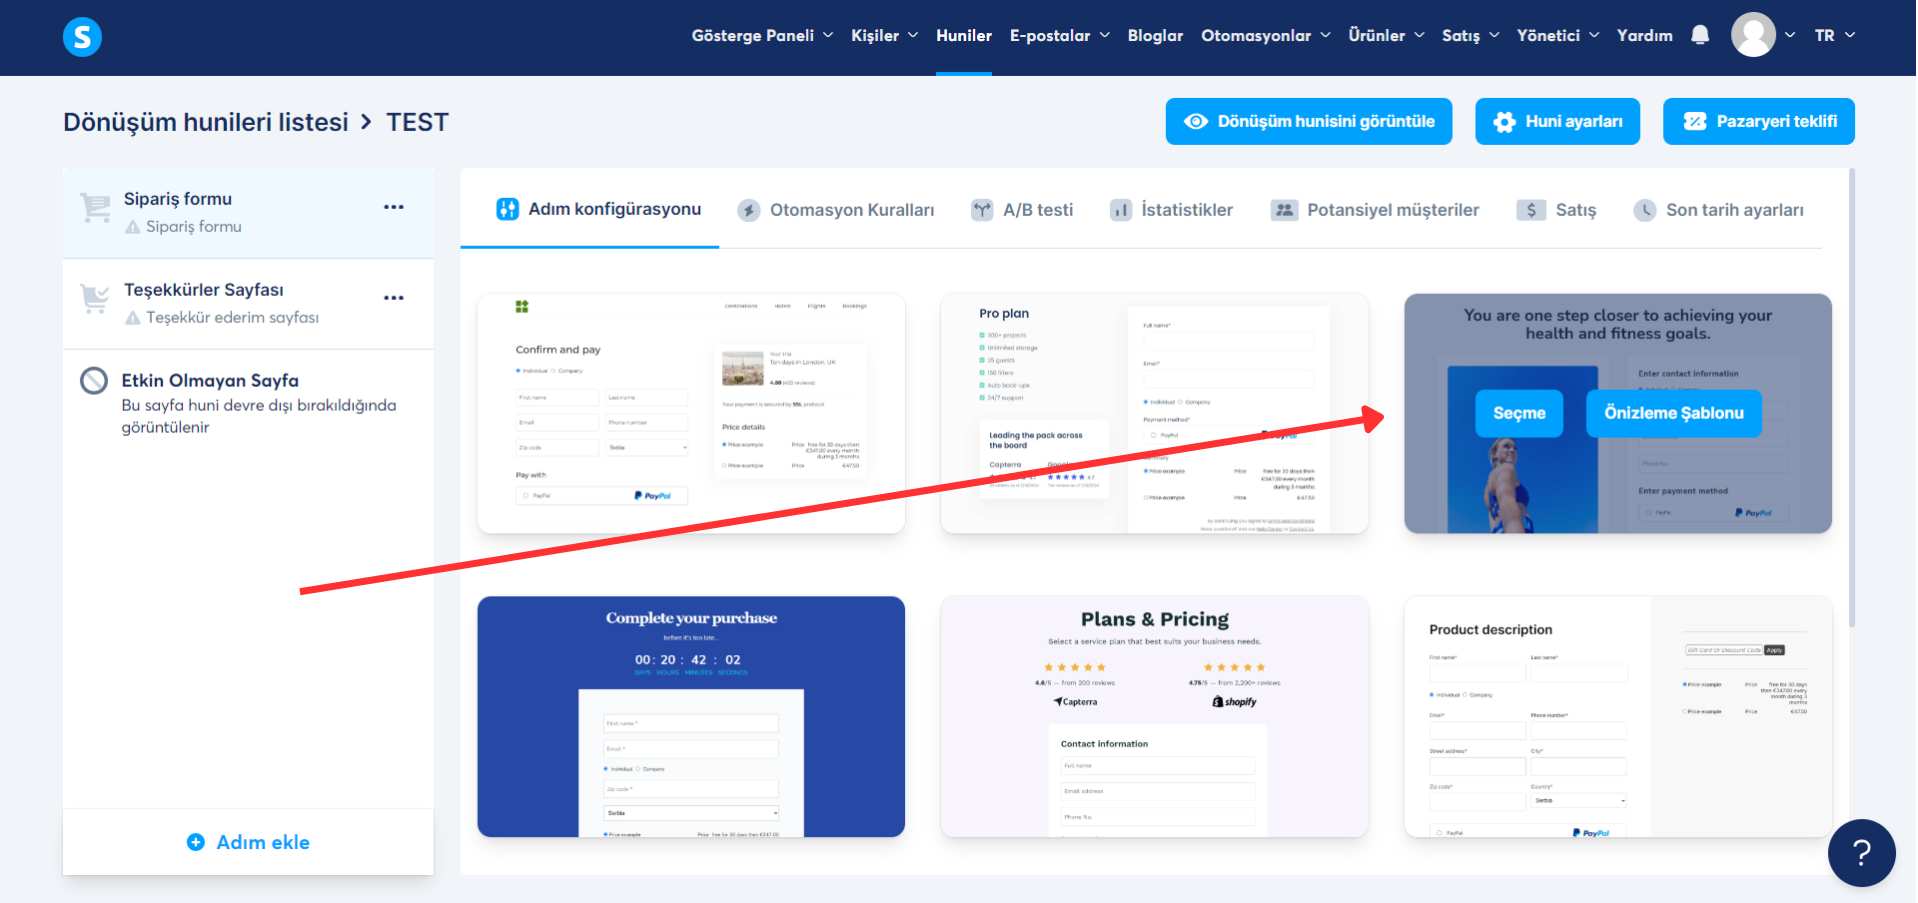Switch to the A/B testi tab

coord(1022,210)
